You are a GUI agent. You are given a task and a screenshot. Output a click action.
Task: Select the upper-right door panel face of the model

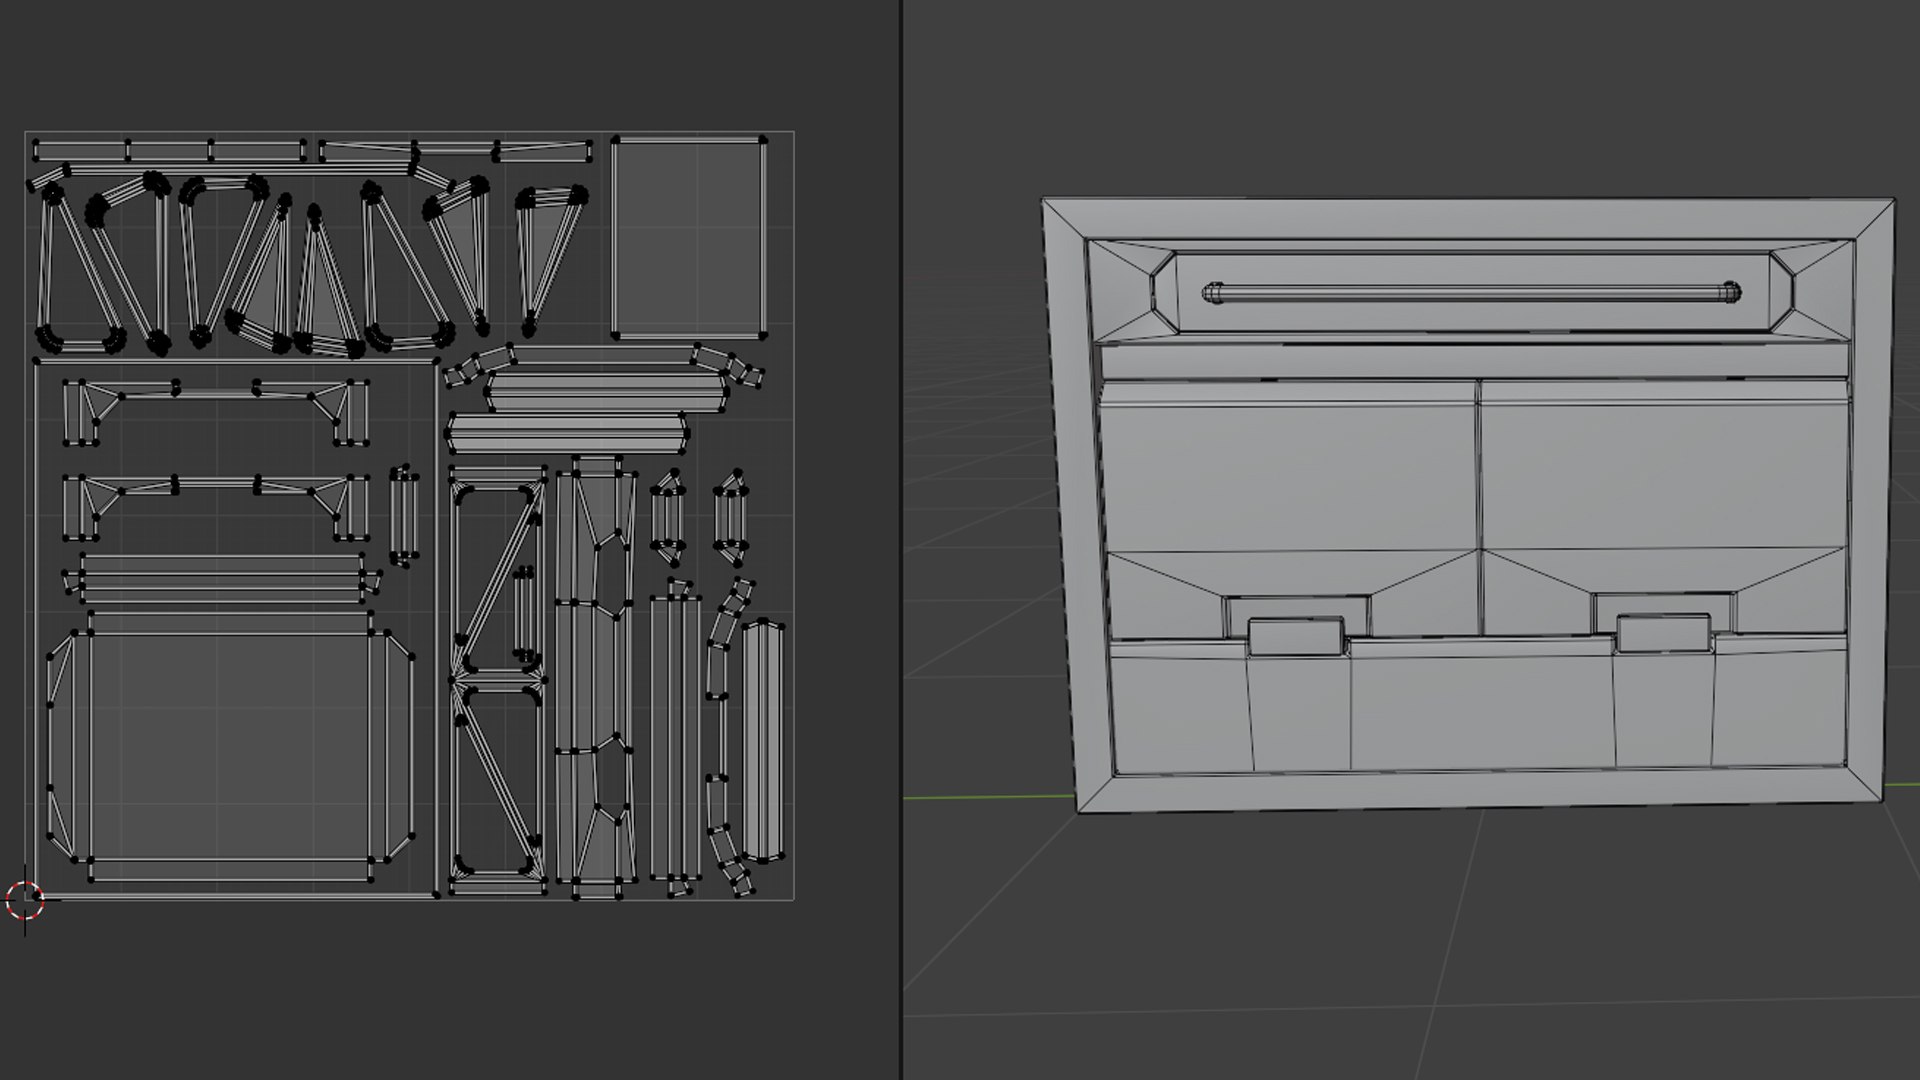click(1664, 474)
